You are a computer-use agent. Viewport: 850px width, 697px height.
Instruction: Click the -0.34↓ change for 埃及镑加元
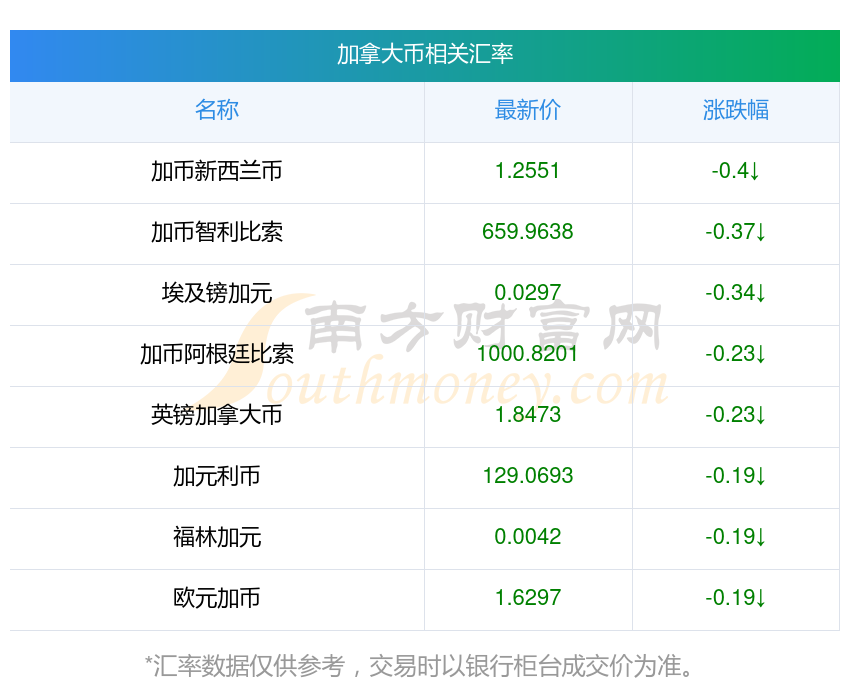[735, 293]
